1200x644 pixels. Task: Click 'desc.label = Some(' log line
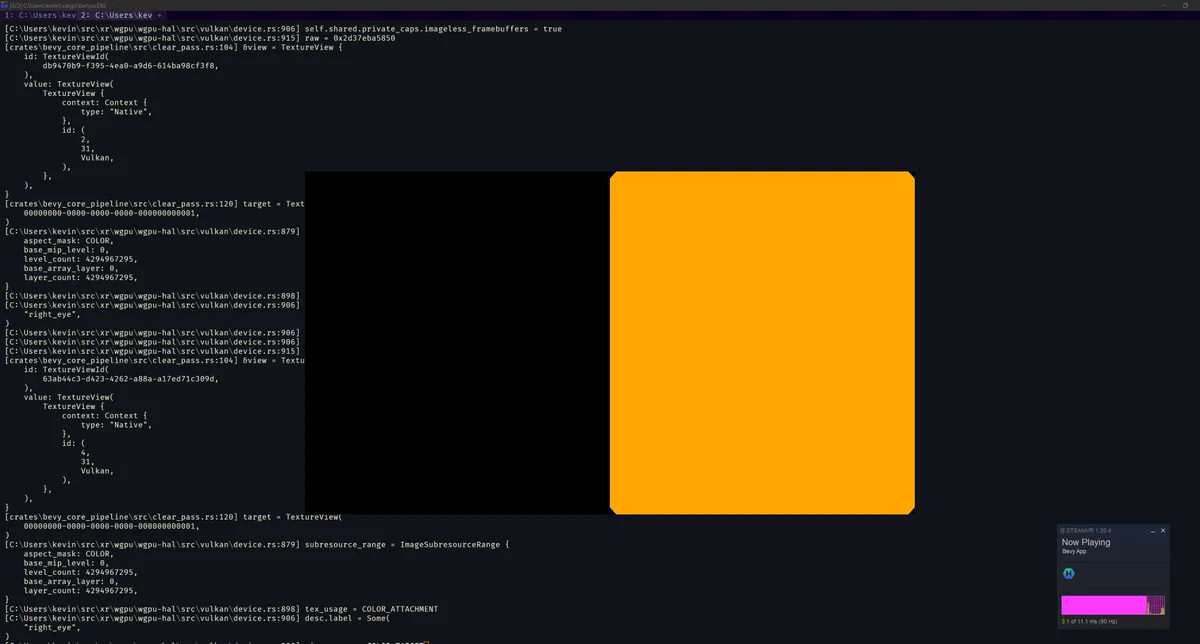coord(198,618)
